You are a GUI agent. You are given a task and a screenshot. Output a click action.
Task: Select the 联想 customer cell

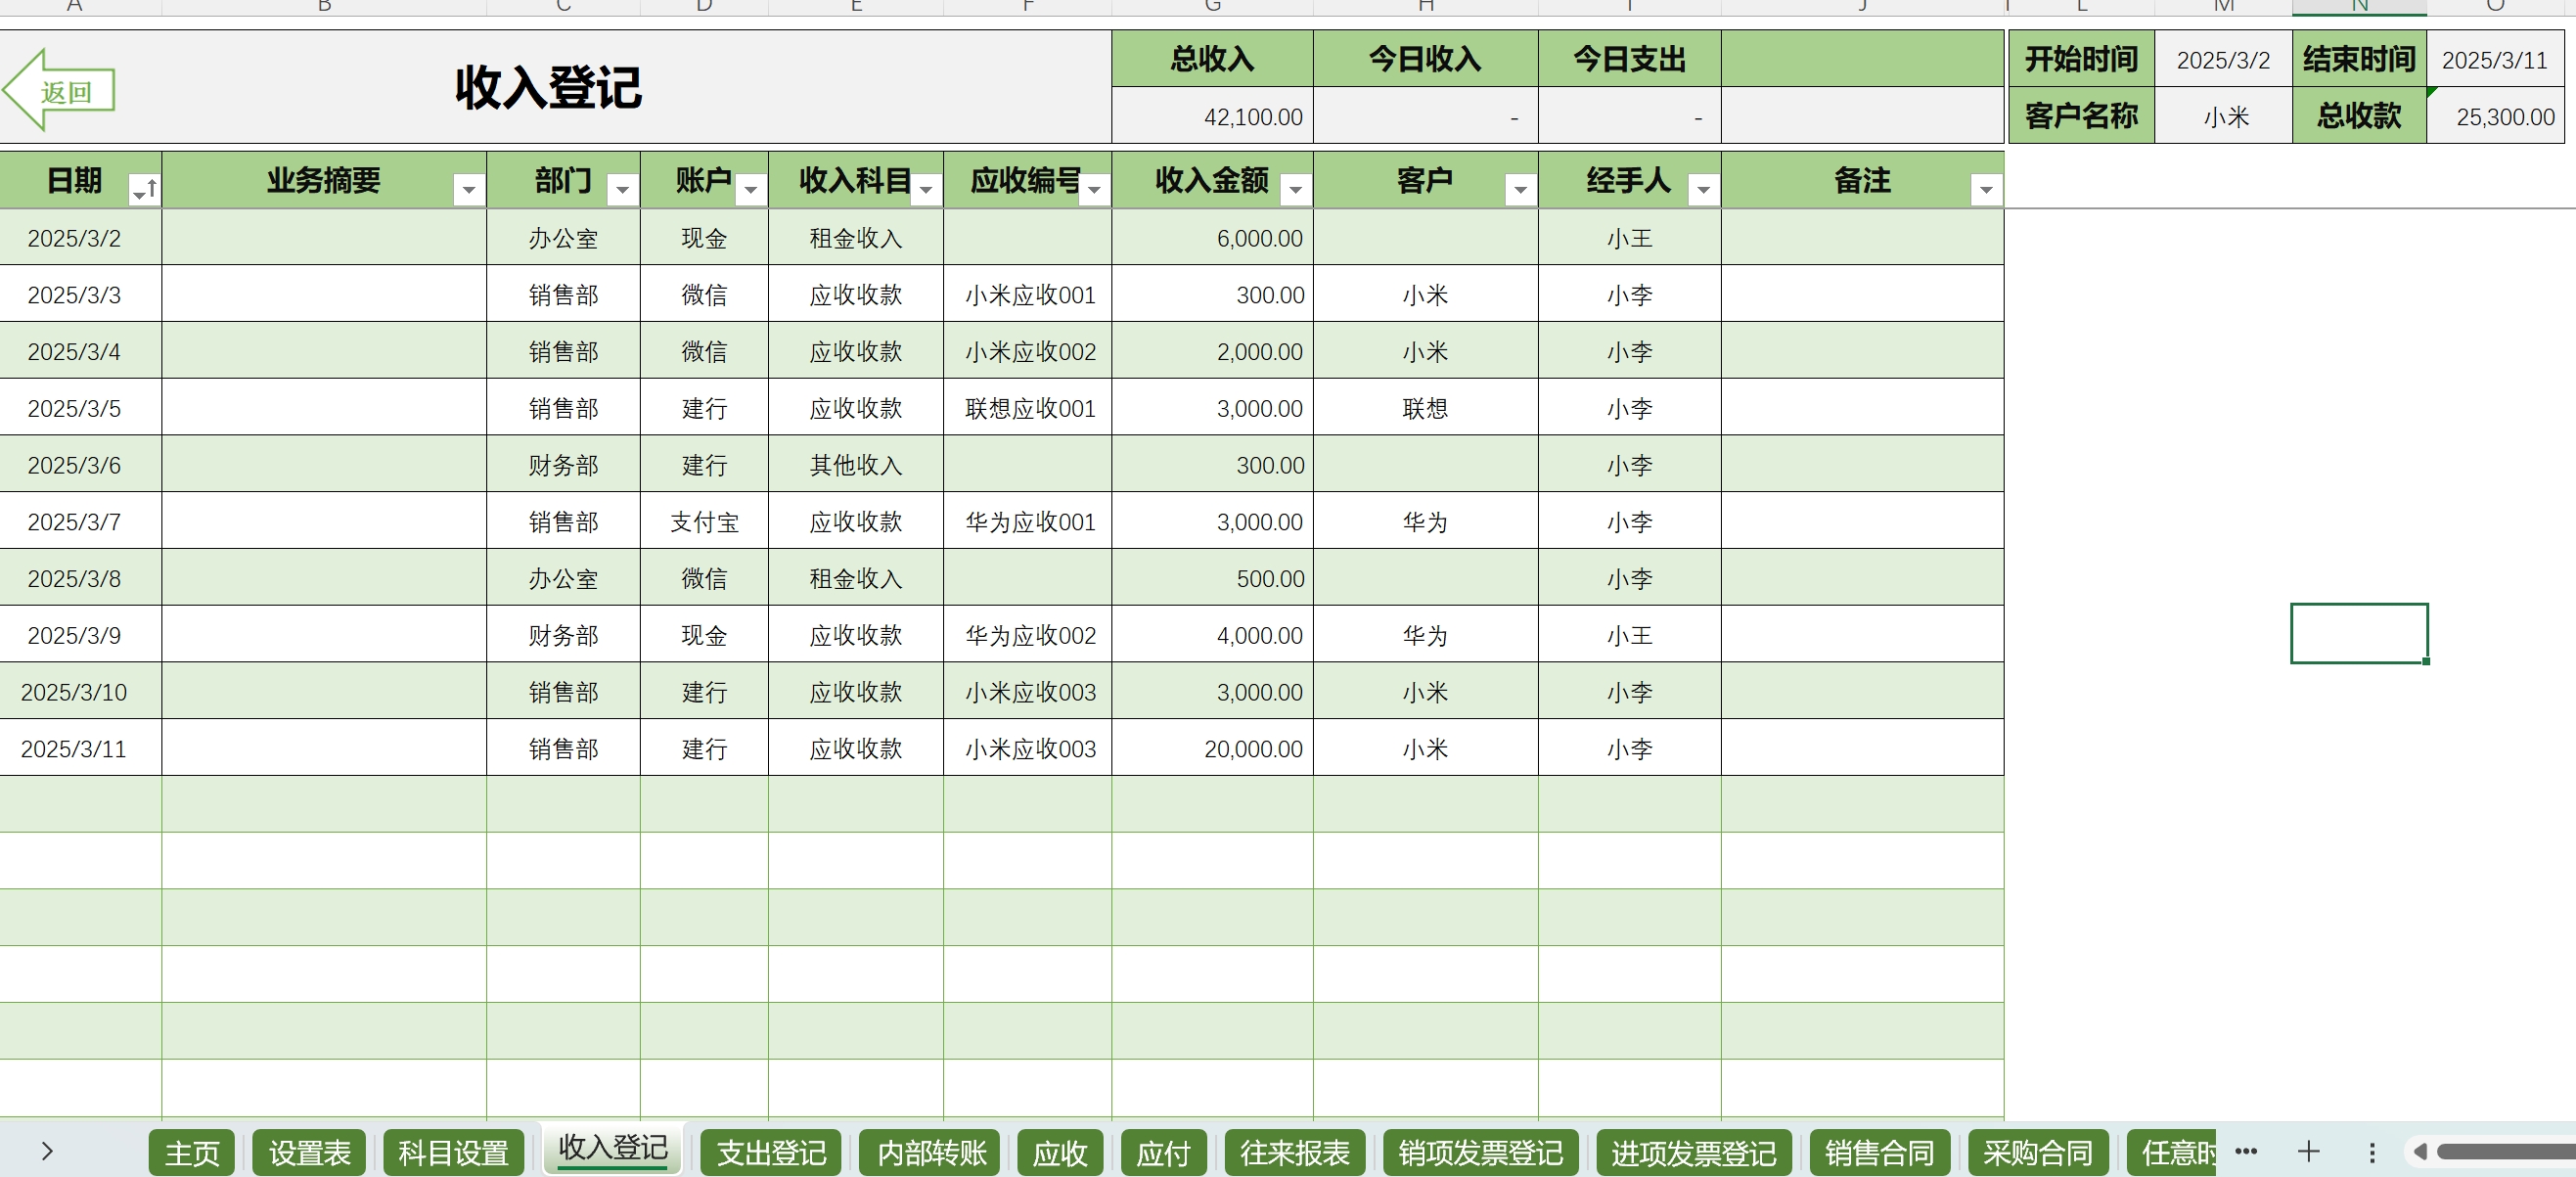click(1425, 408)
